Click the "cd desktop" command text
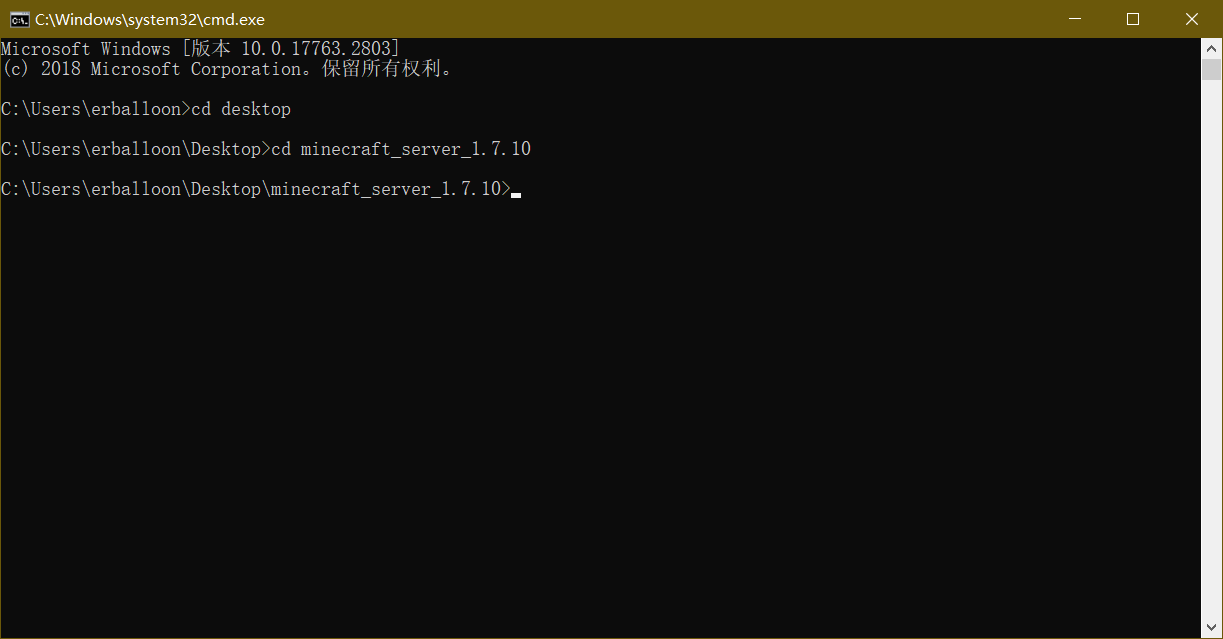Screen dimensions: 1223x639 pyautogui.click(x=241, y=109)
